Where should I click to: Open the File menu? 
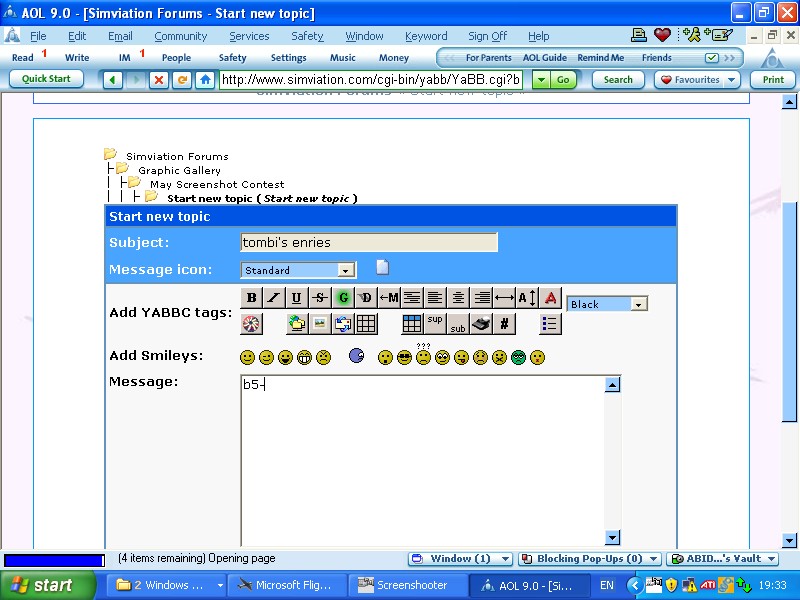click(x=38, y=36)
